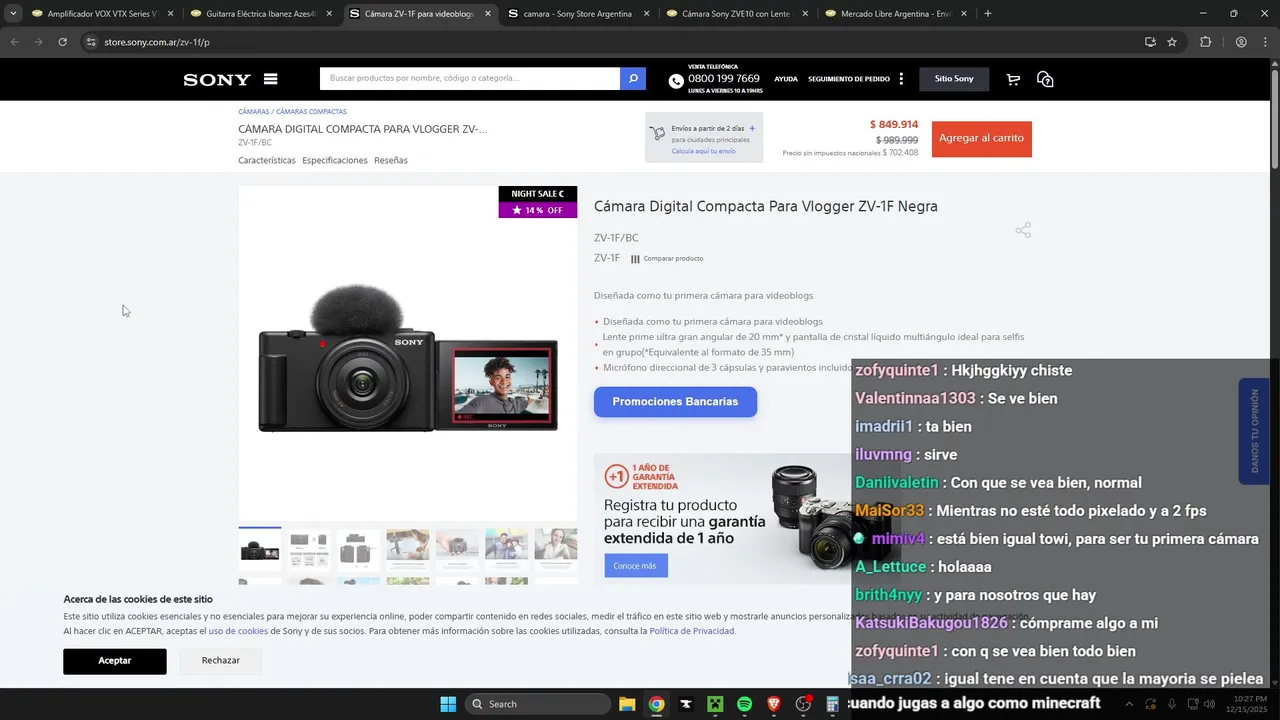The width and height of the screenshot is (1280, 720).
Task: Open CÁMARAS COMPACTAS breadcrumb link
Action: (311, 112)
